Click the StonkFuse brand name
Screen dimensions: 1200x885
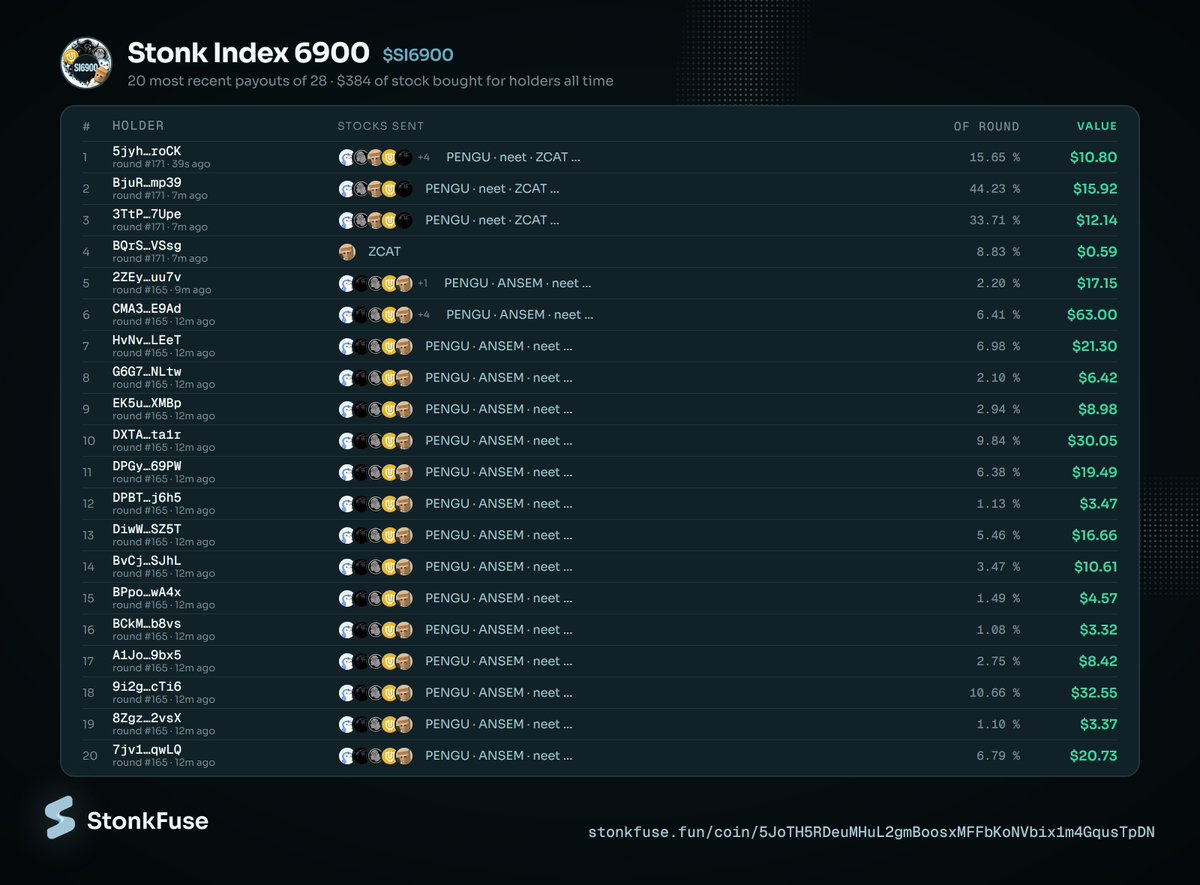coord(148,821)
